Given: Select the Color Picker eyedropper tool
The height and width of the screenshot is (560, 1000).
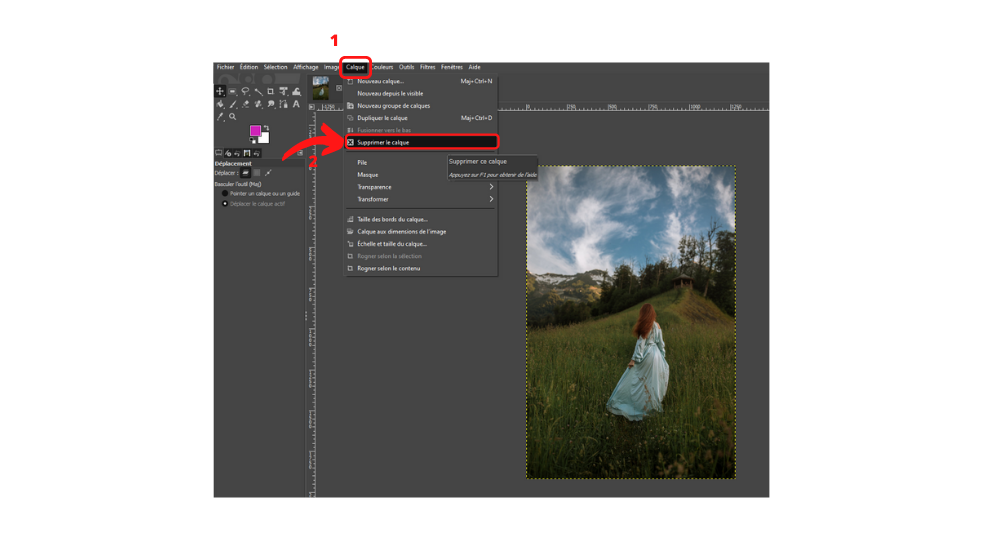Looking at the screenshot, I should (x=220, y=117).
